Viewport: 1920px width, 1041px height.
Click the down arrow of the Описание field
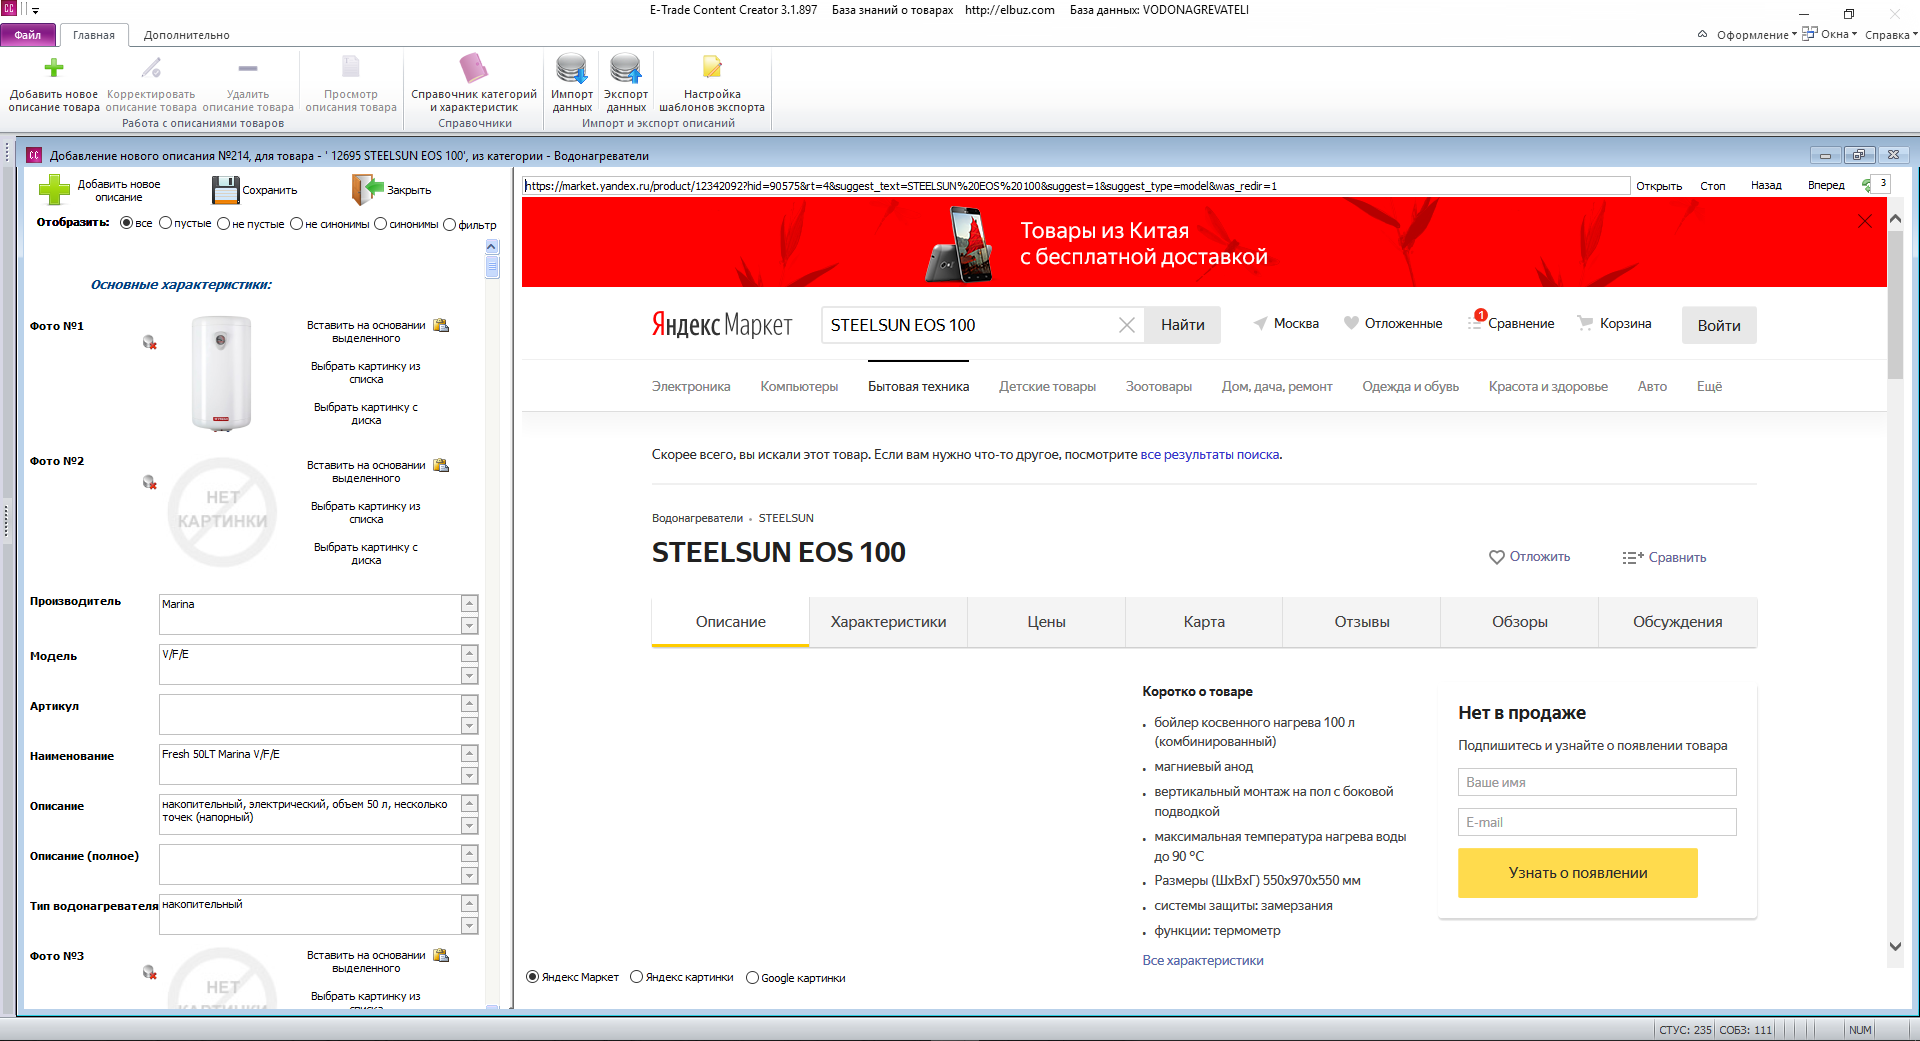click(469, 826)
